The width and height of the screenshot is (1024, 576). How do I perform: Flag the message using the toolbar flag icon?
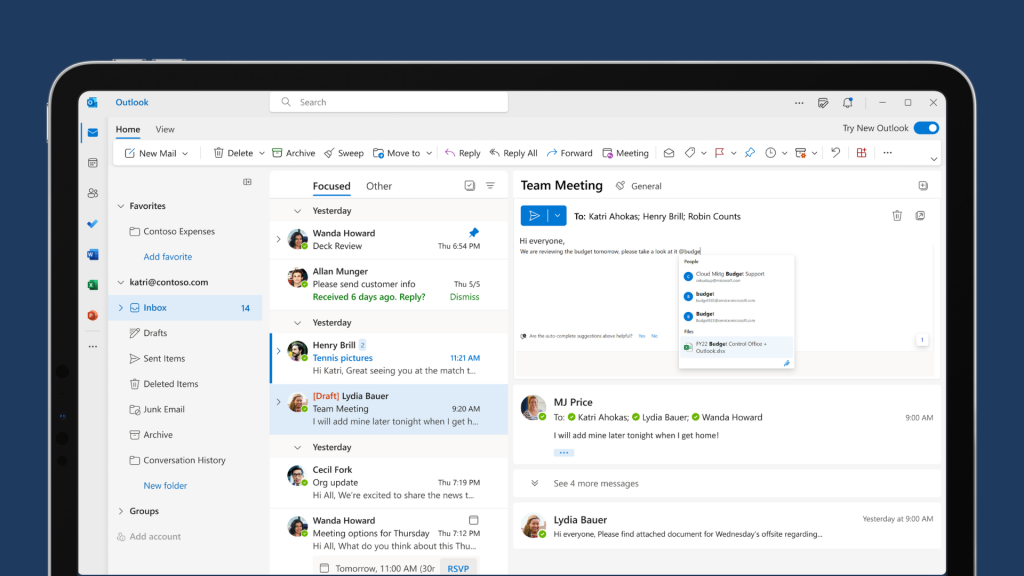point(719,152)
